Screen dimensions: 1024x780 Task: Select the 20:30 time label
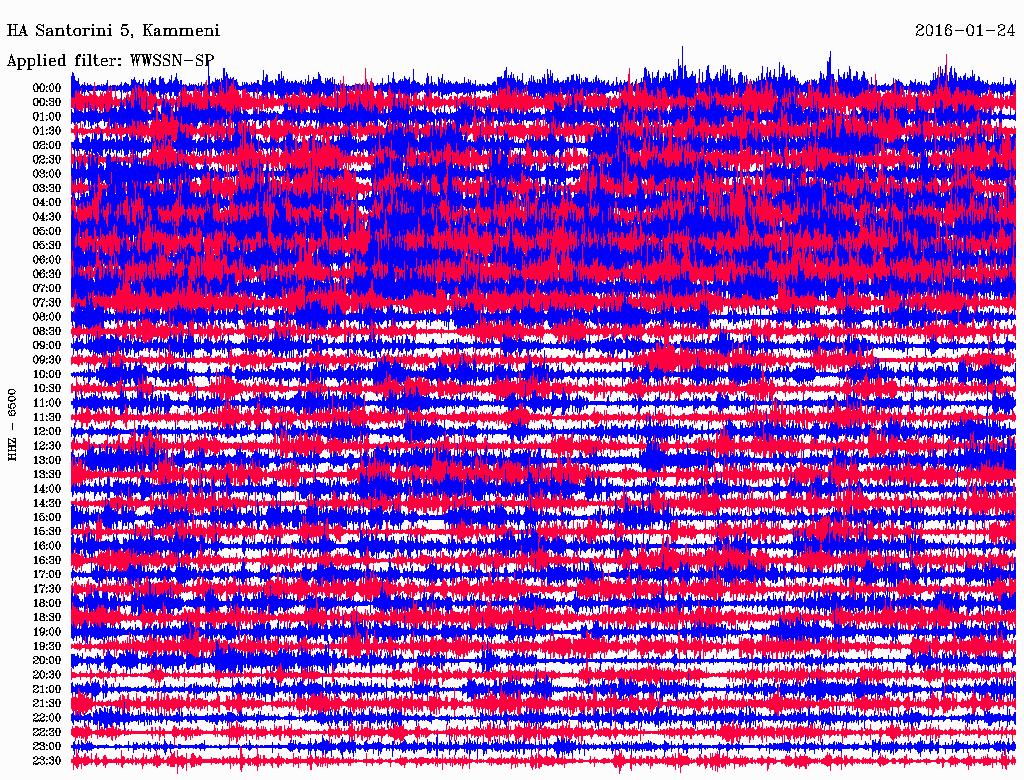click(x=46, y=675)
